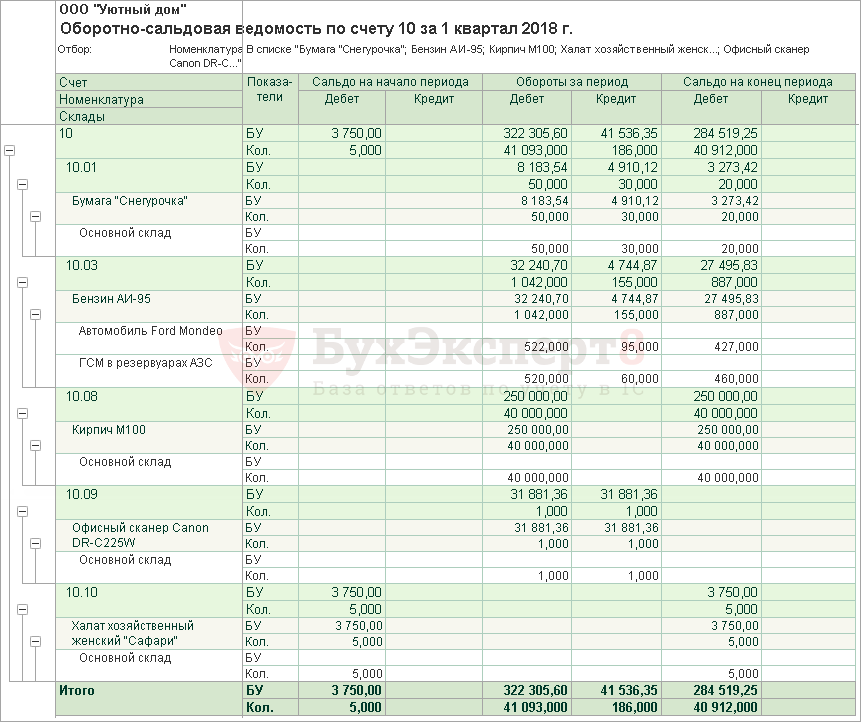861x723 pixels.
Task: Collapse Кирпич М100 item rows
Action: [x=35, y=445]
